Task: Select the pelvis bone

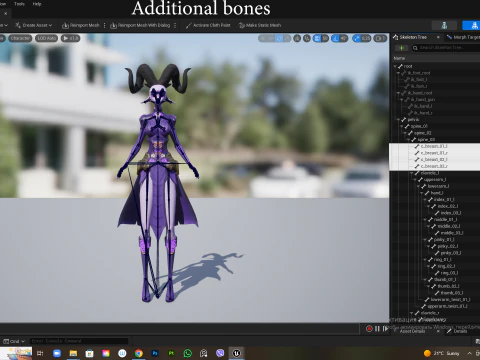Action: pos(413,120)
